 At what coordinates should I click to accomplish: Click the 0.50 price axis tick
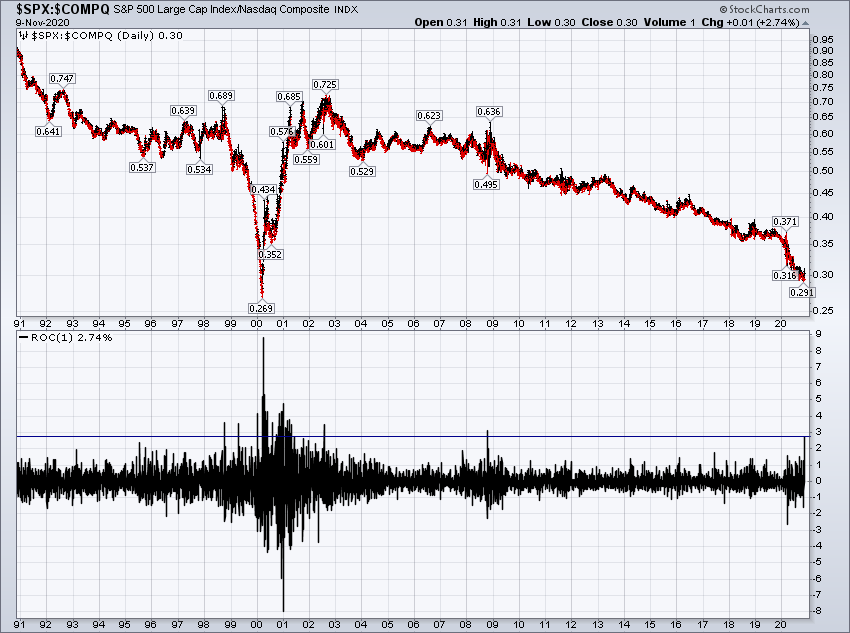pyautogui.click(x=823, y=171)
